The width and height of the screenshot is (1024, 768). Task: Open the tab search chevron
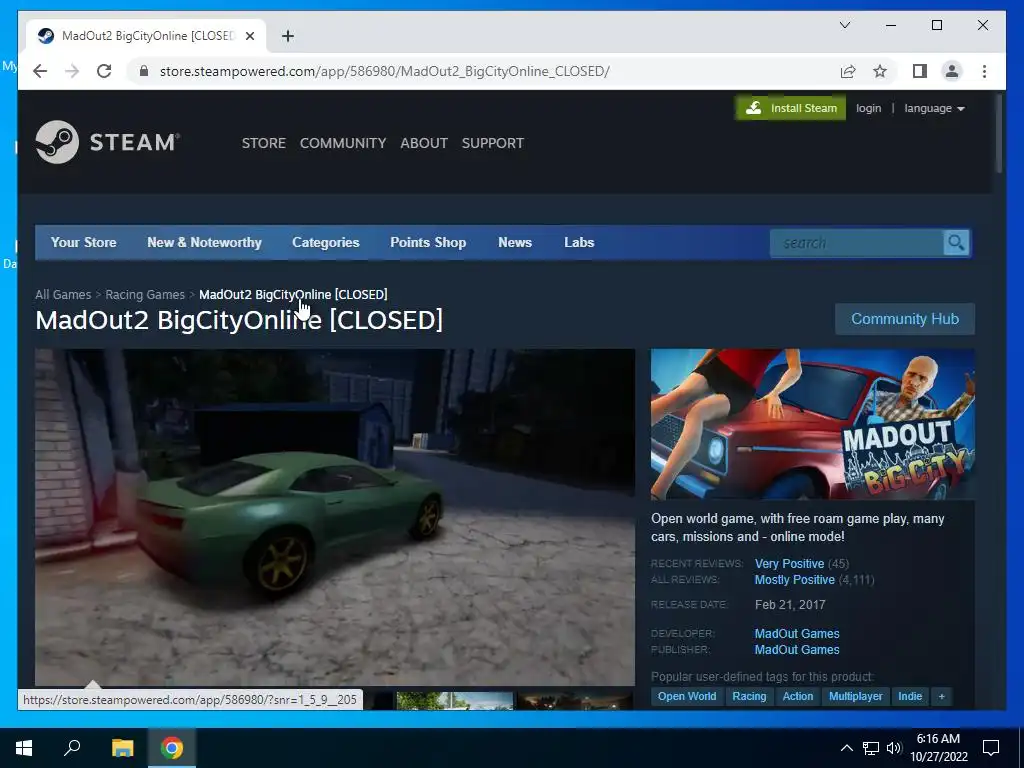click(844, 25)
